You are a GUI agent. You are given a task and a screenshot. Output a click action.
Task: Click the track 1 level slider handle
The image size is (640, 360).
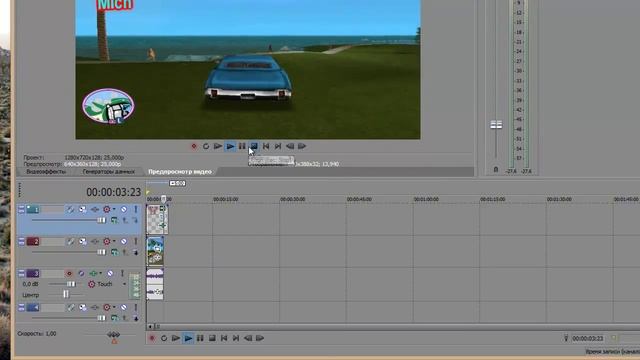point(101,220)
